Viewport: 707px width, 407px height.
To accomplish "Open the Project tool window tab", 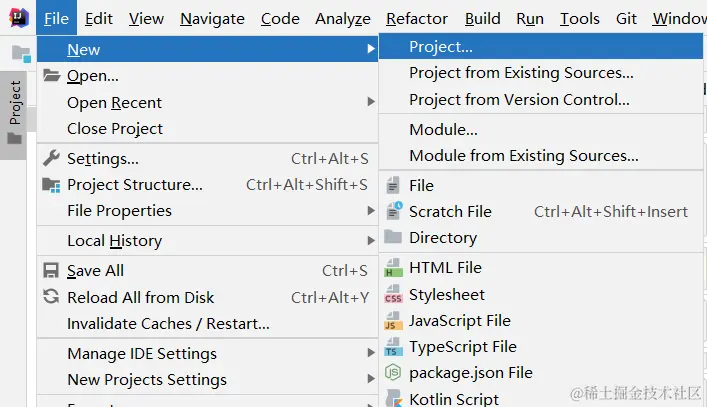I will [x=15, y=103].
